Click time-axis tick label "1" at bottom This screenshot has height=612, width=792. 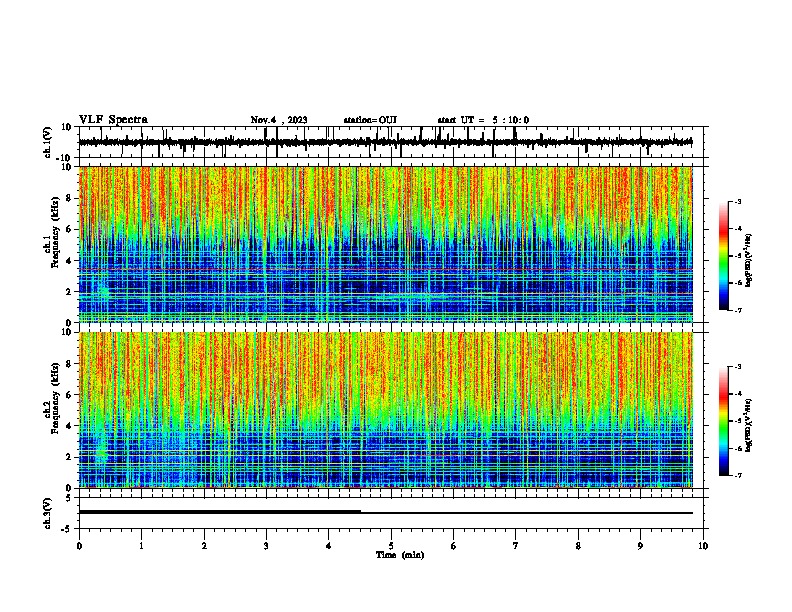141,546
